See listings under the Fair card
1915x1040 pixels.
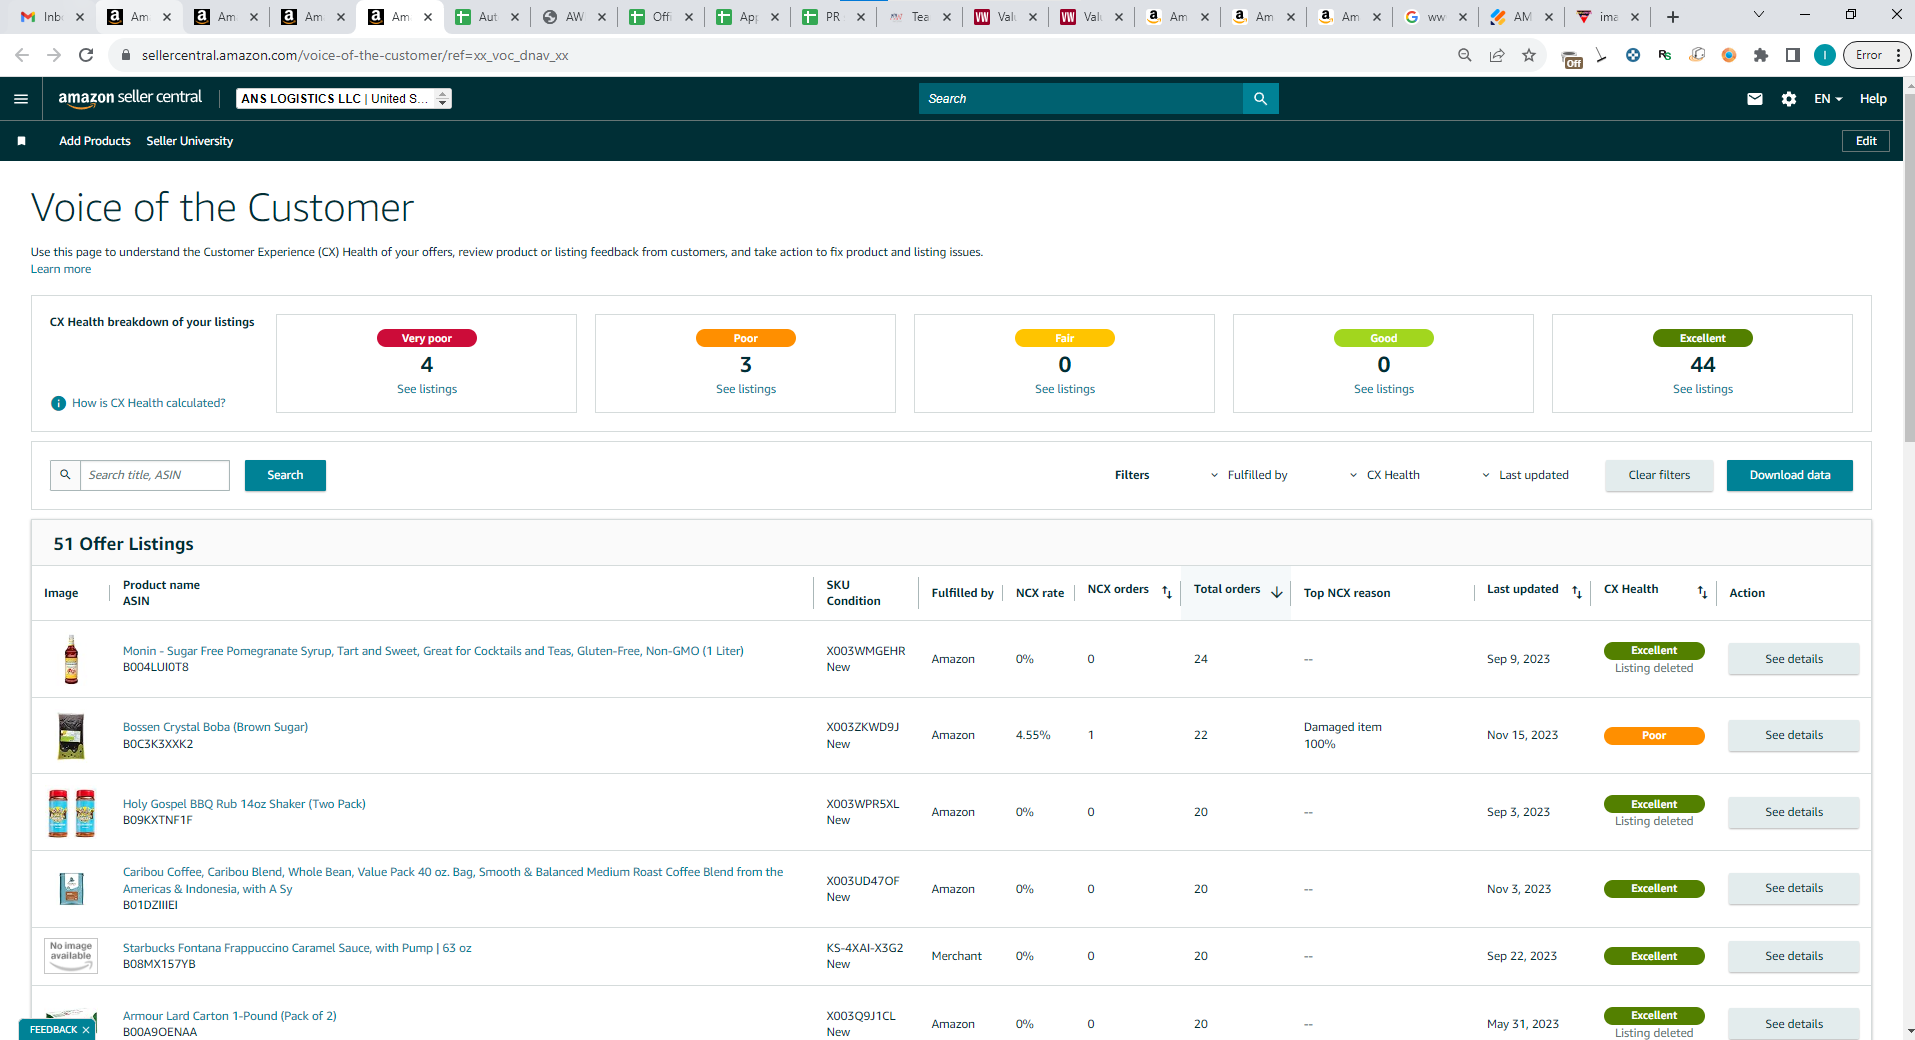point(1065,389)
